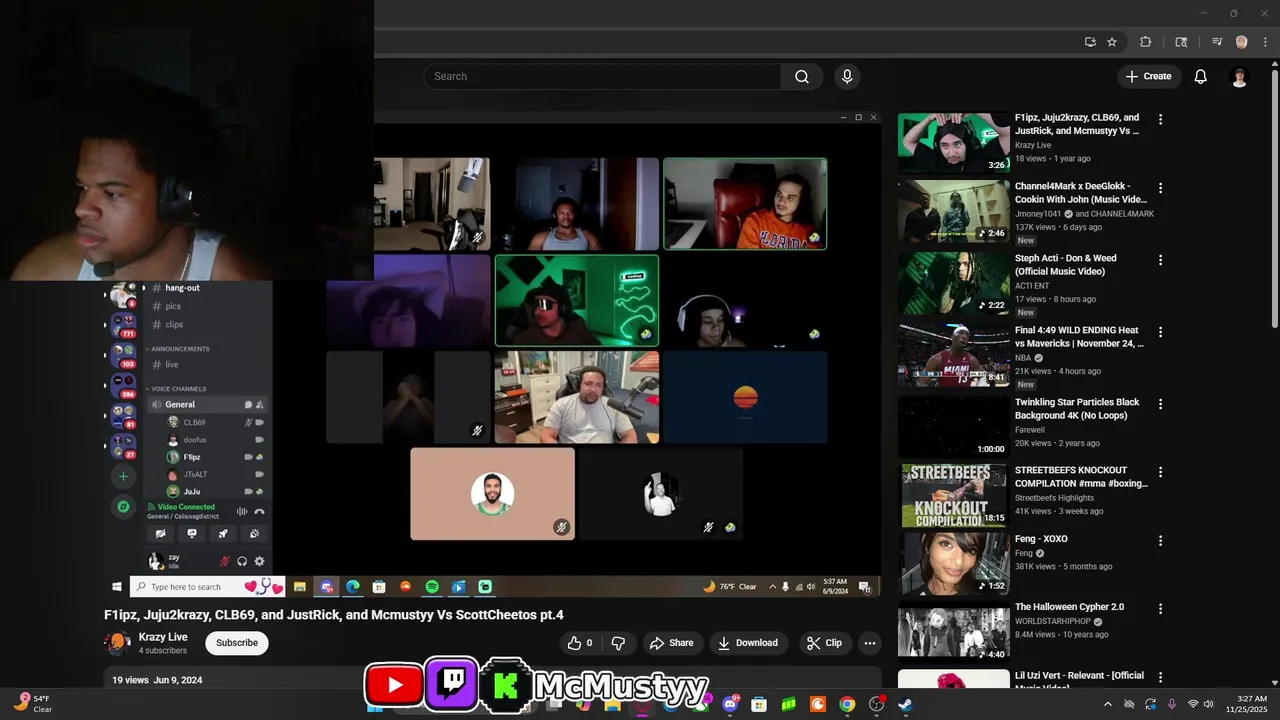Image resolution: width=1280 pixels, height=720 pixels.
Task: Open Chrome three-dot menu
Action: (1265, 42)
